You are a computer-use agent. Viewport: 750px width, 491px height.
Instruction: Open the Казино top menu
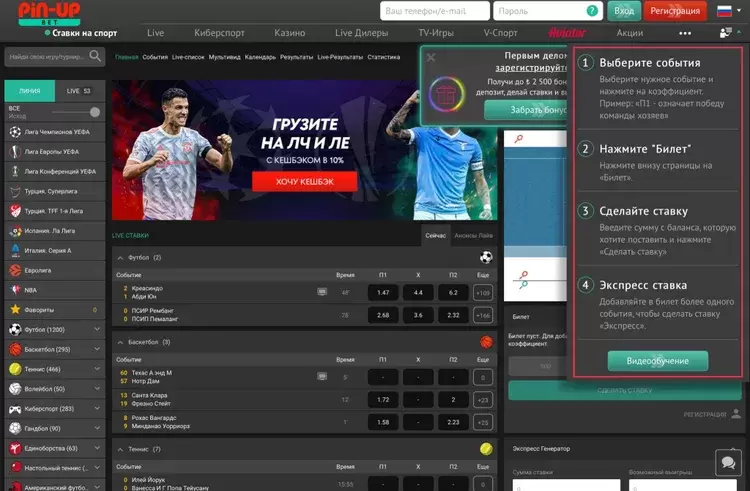click(289, 33)
